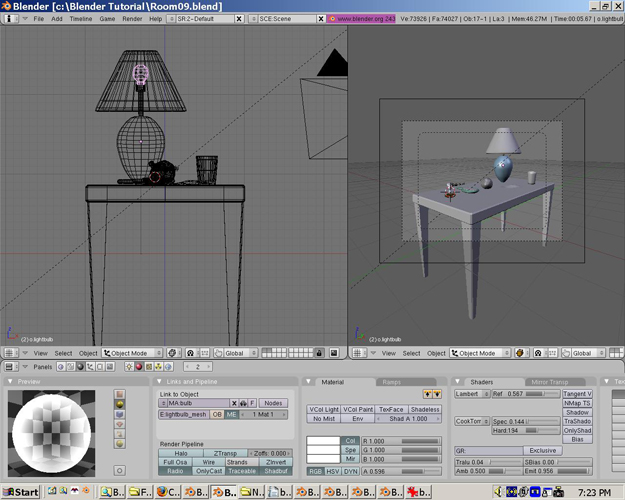Select sphere preview type icon

click(120, 405)
